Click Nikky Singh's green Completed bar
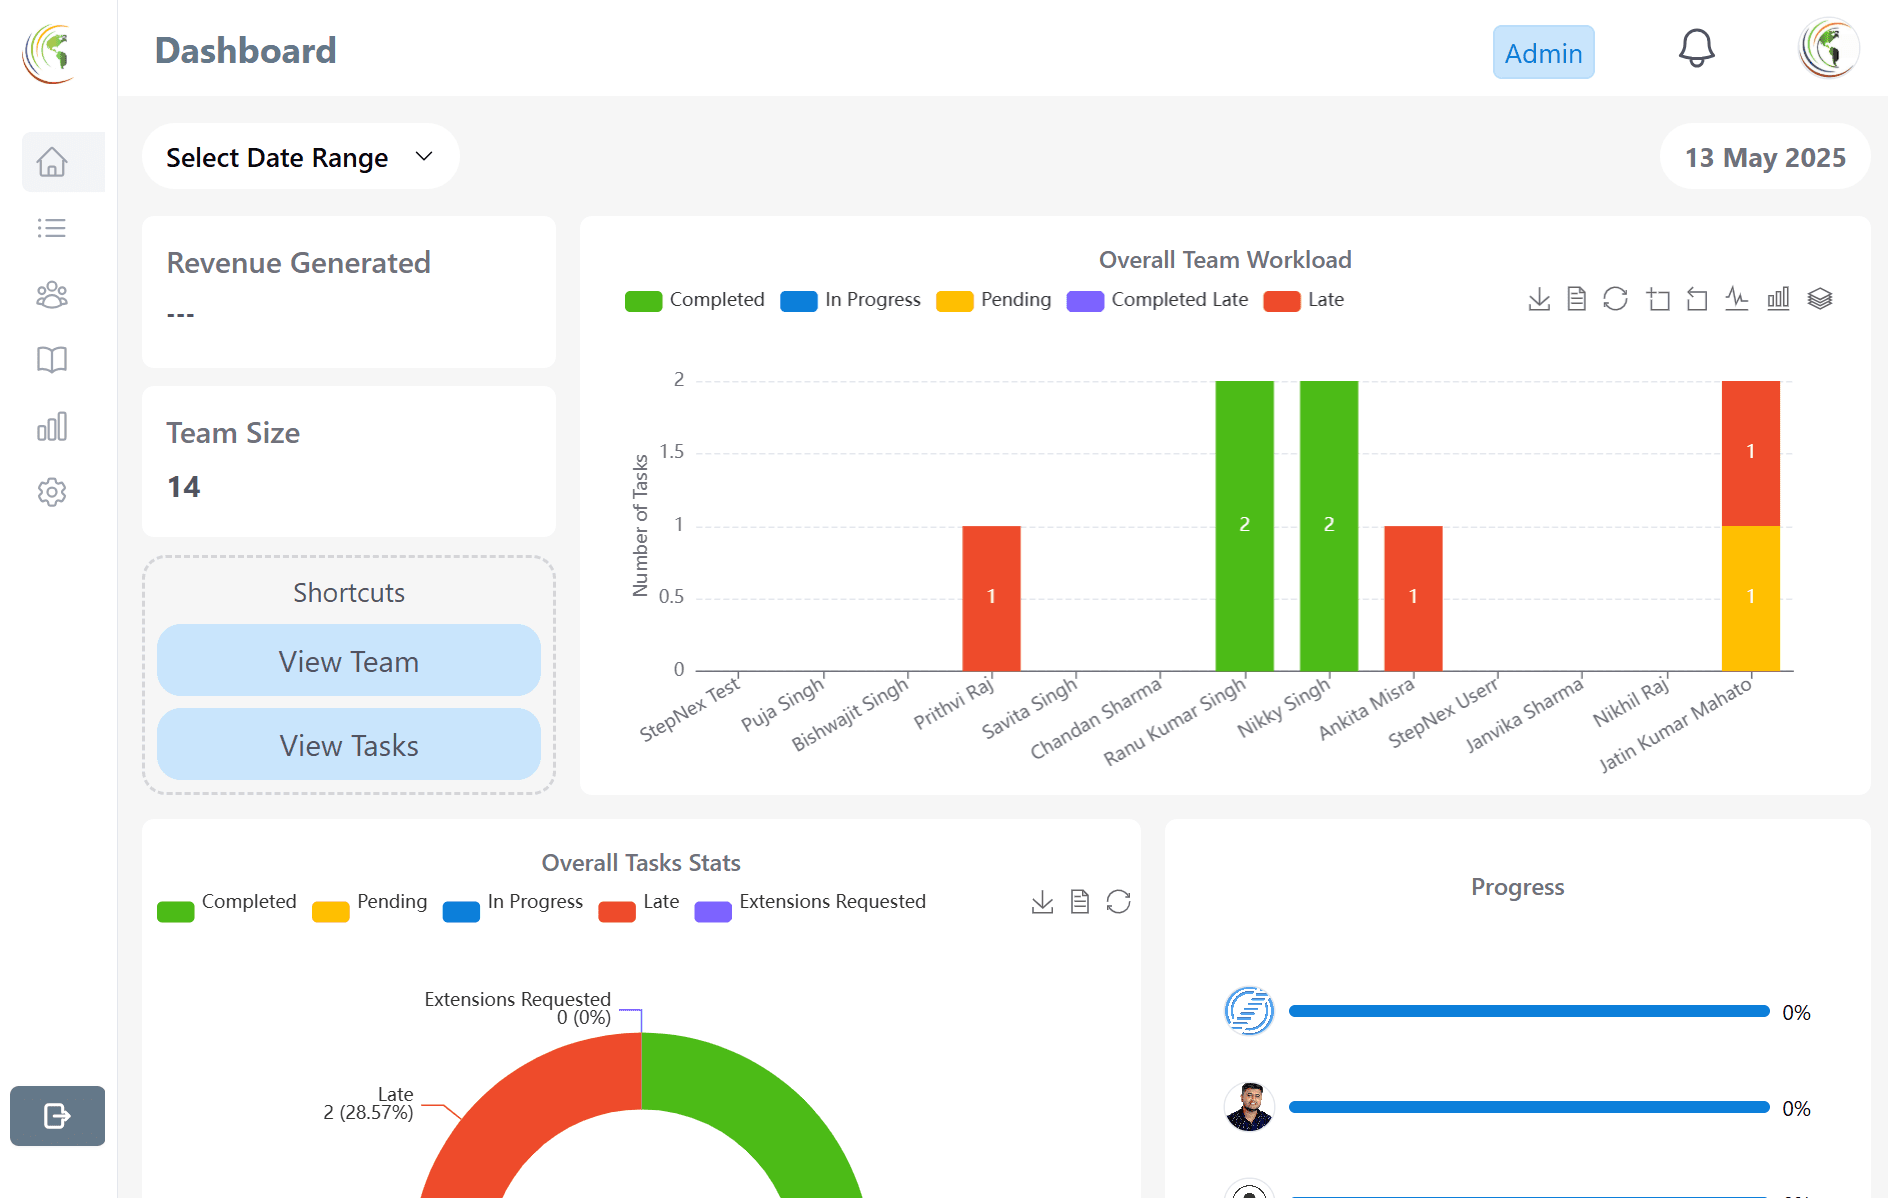The height and width of the screenshot is (1198, 1888). pyautogui.click(x=1329, y=526)
